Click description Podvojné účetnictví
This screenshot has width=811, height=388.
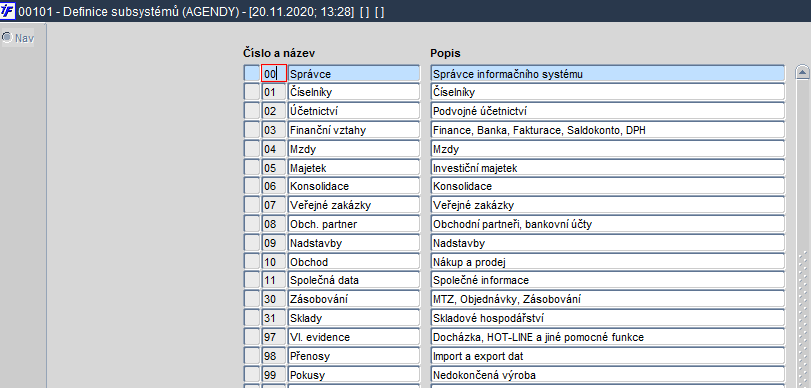pos(607,111)
